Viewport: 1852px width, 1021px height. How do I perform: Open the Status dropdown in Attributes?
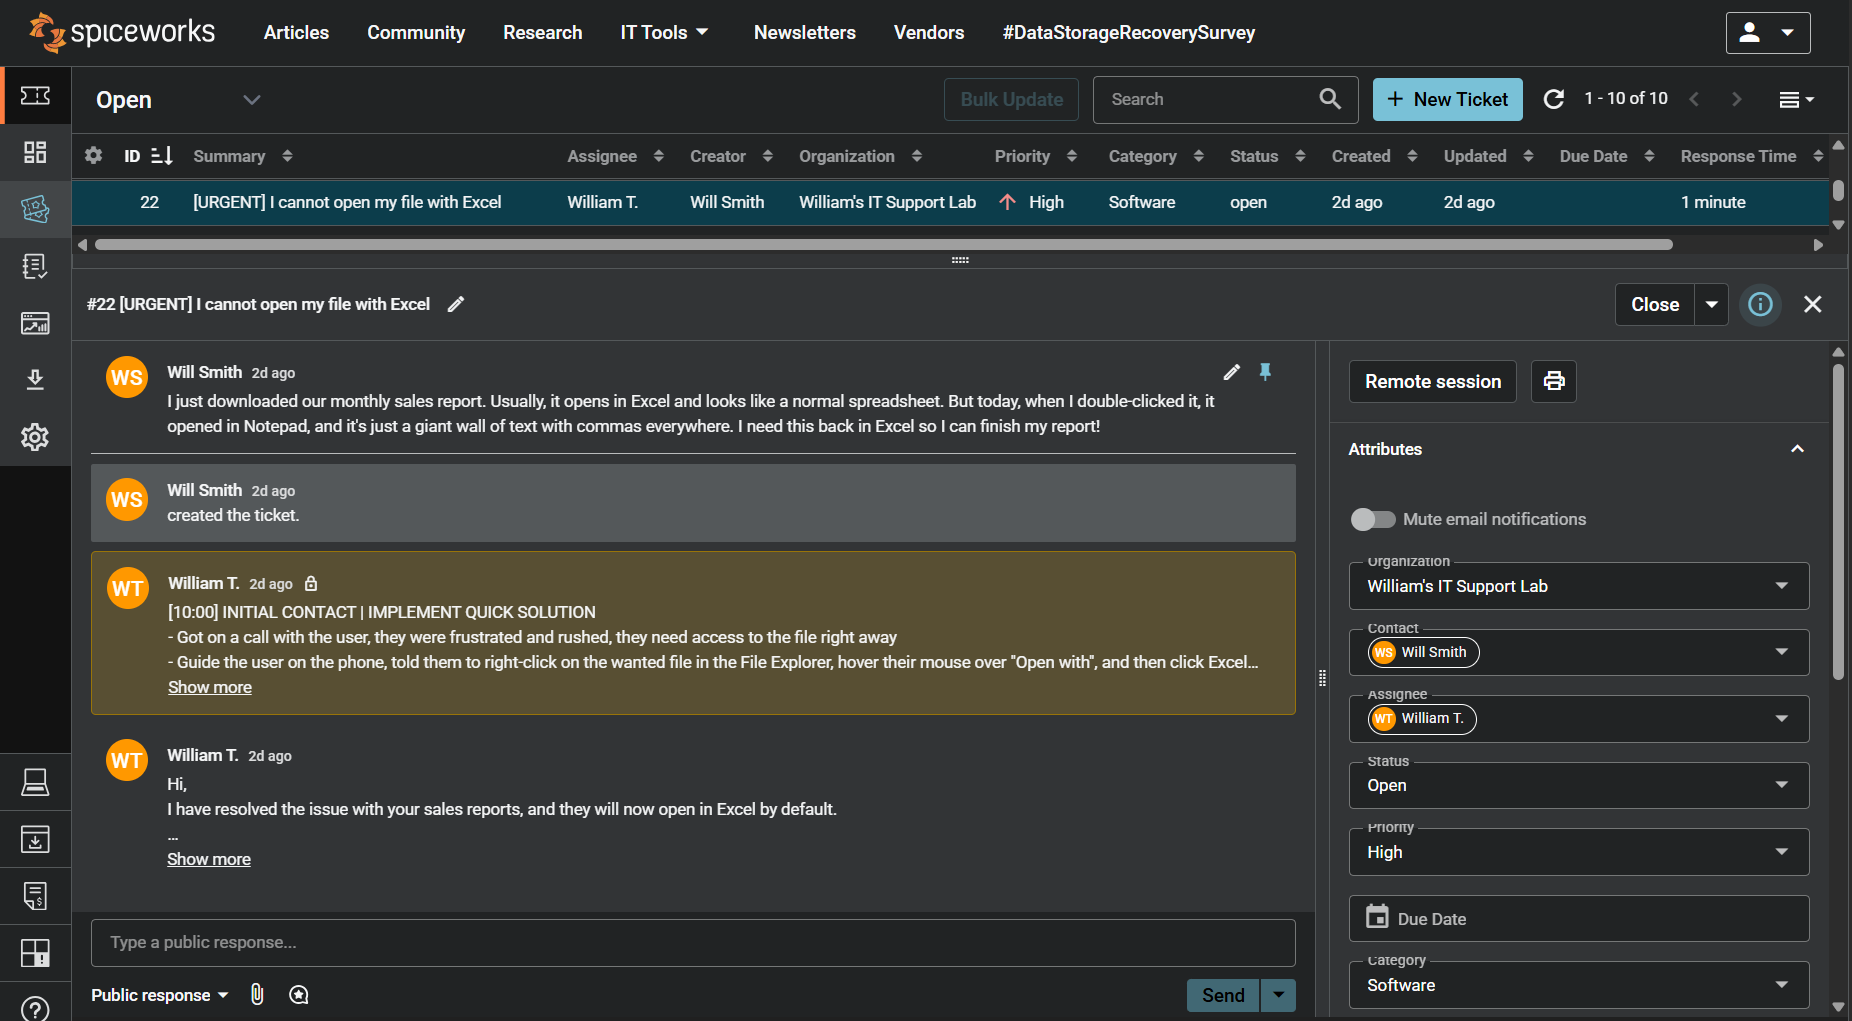click(x=1578, y=785)
